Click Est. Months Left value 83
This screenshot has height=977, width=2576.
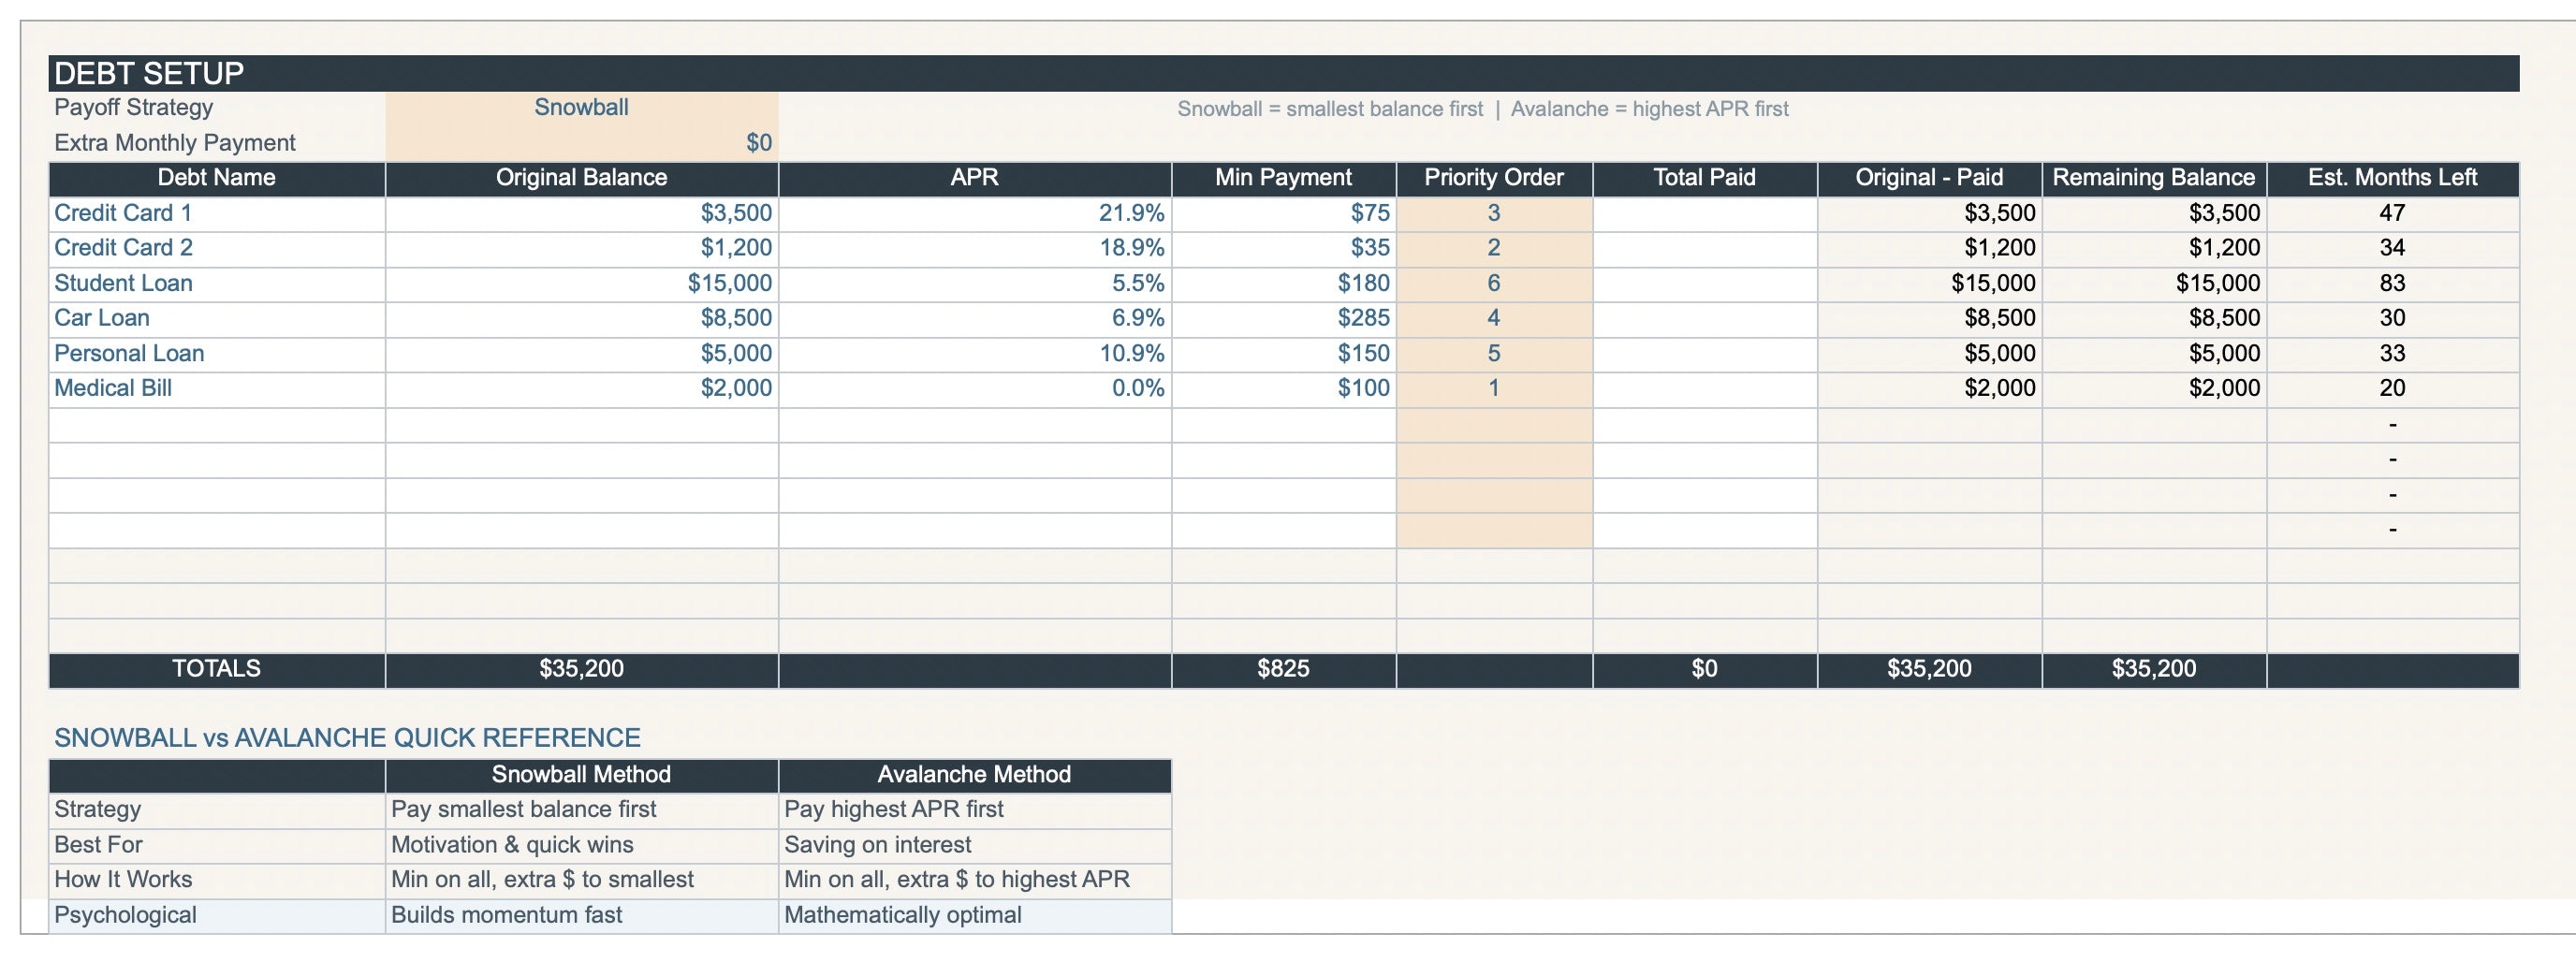[2393, 284]
